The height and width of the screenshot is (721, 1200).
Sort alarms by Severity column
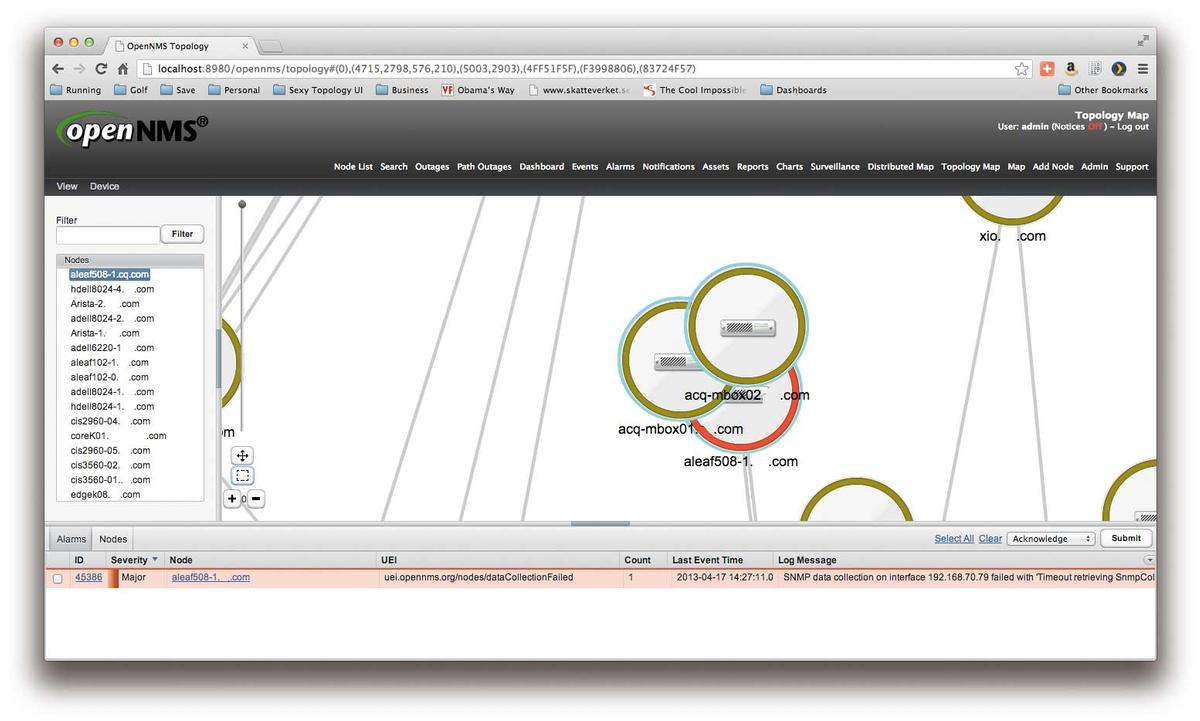(x=134, y=560)
